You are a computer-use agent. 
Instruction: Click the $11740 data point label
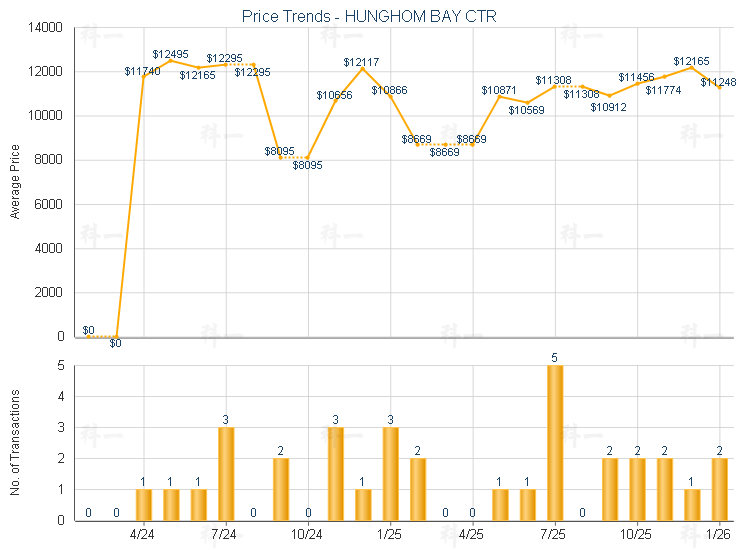142,71
